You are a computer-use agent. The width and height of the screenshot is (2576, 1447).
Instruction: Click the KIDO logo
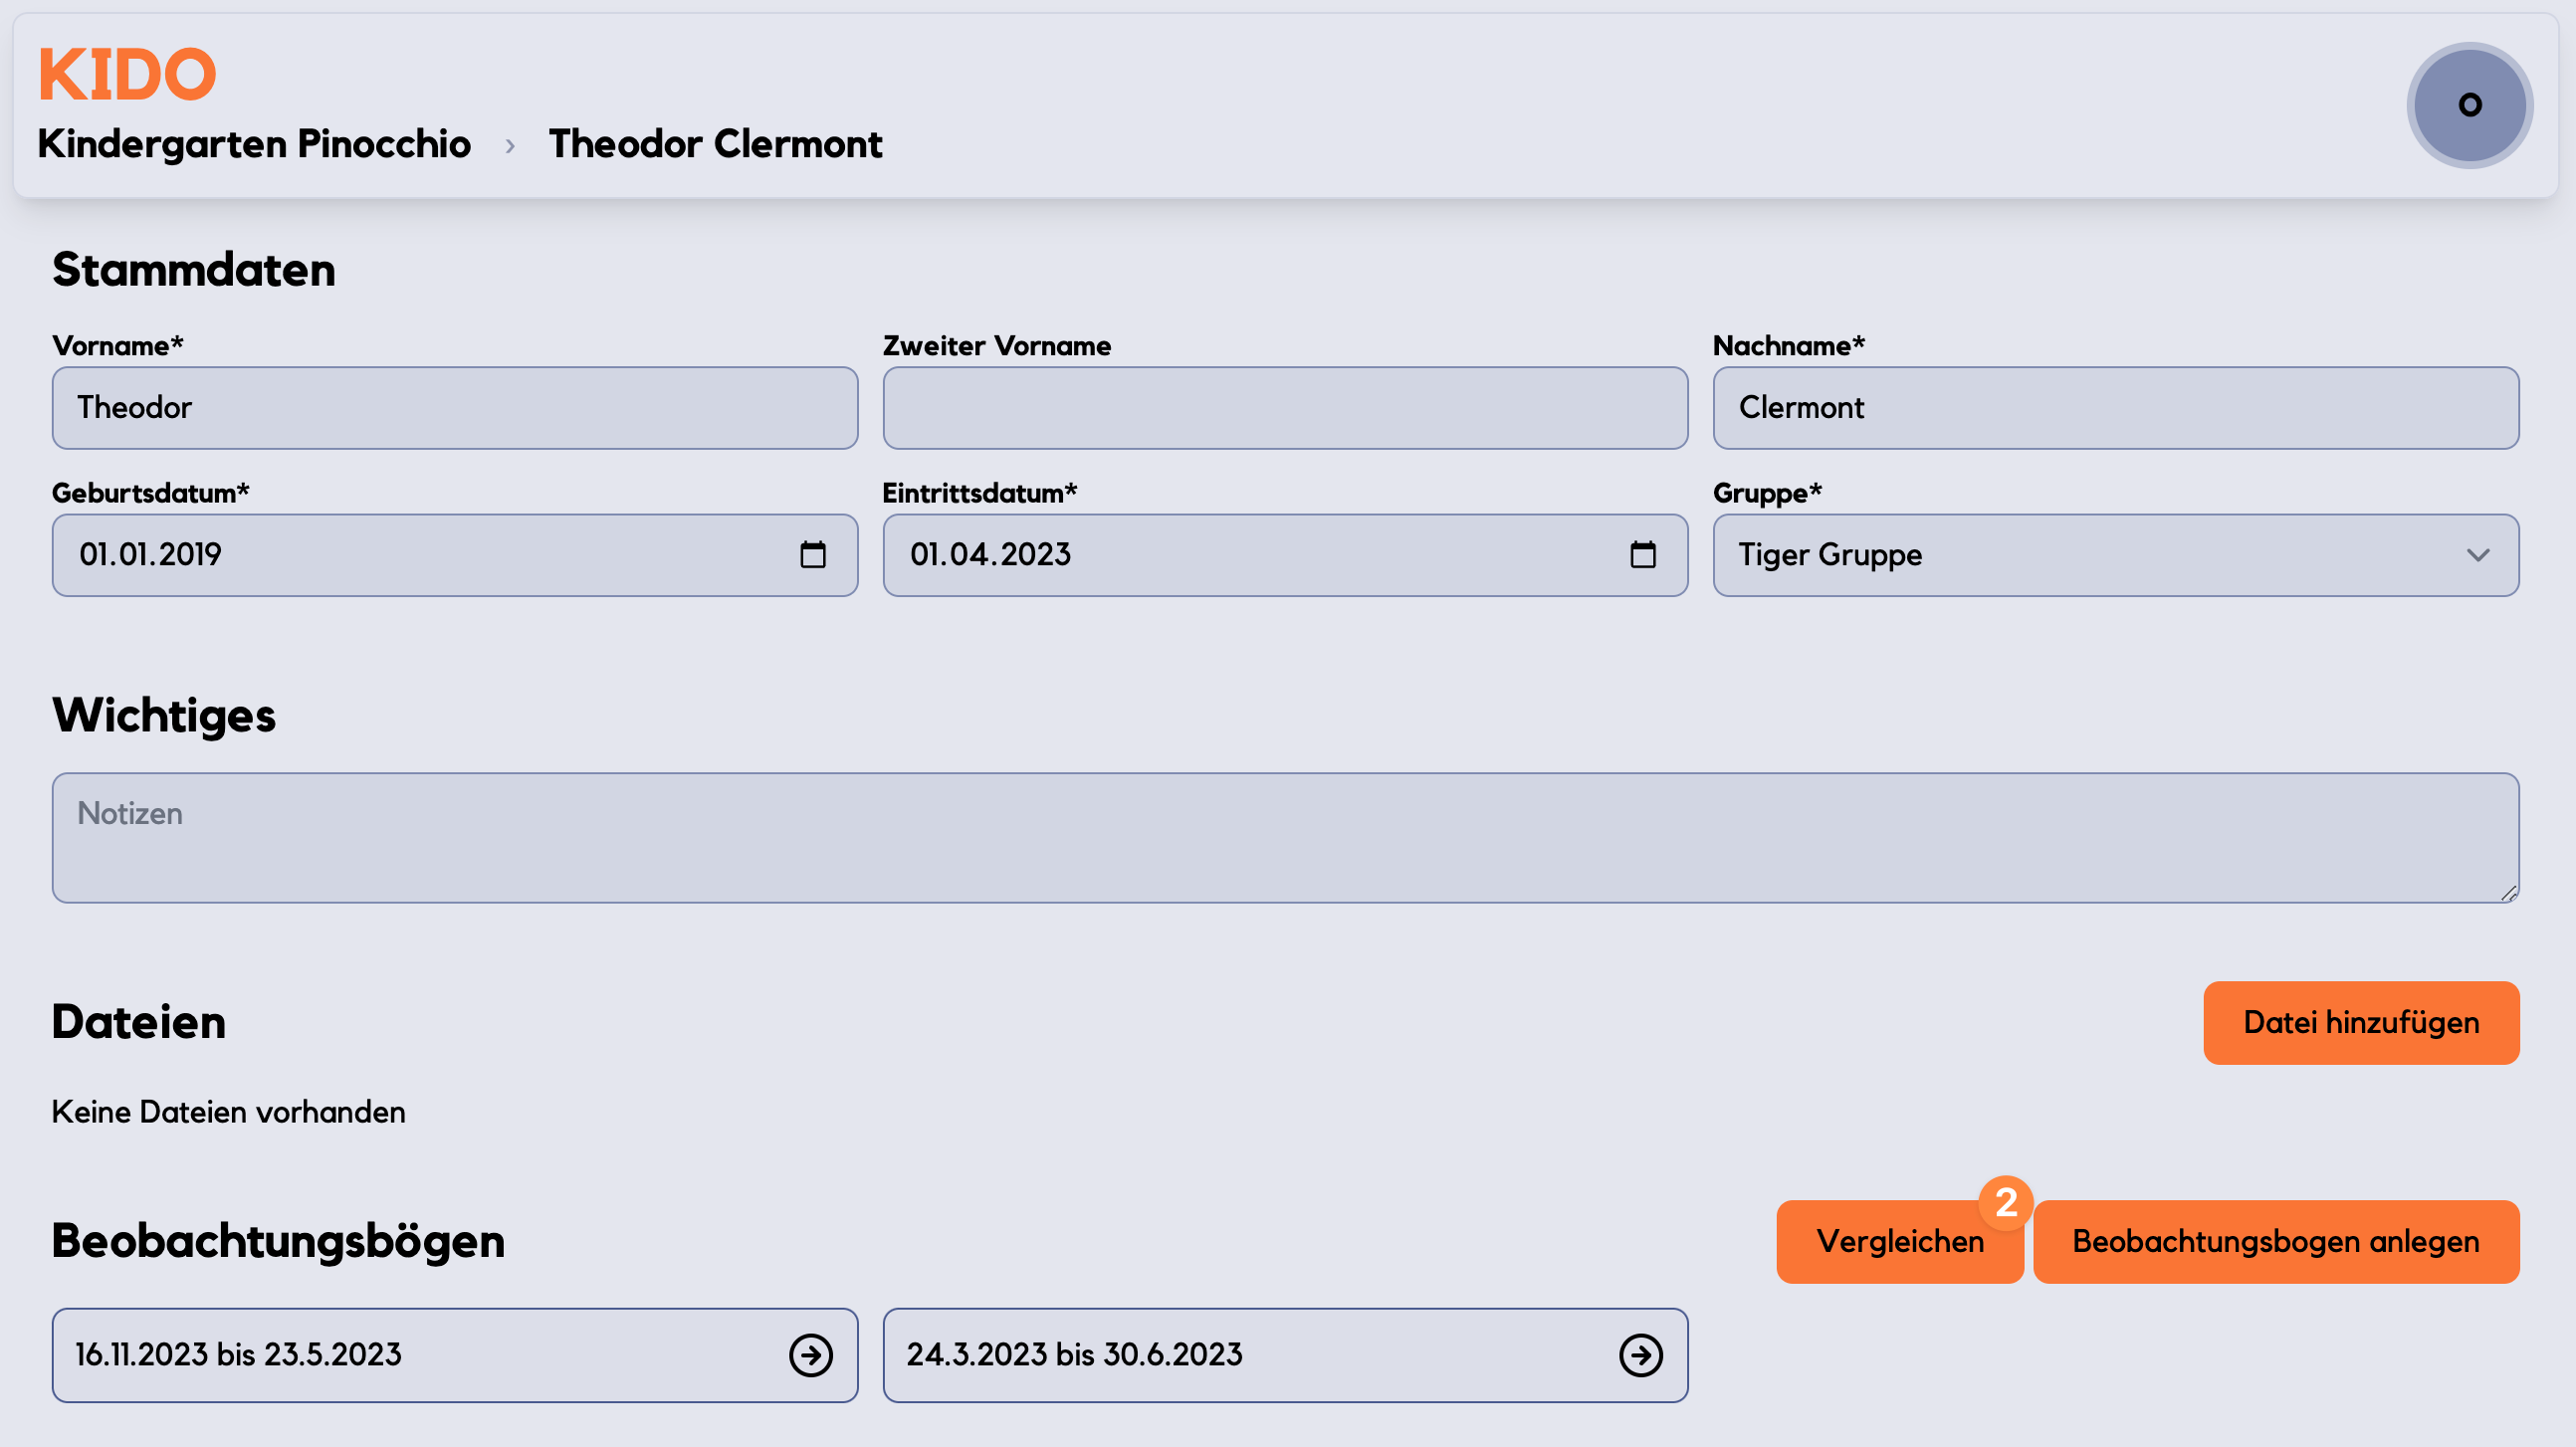pyautogui.click(x=127, y=74)
